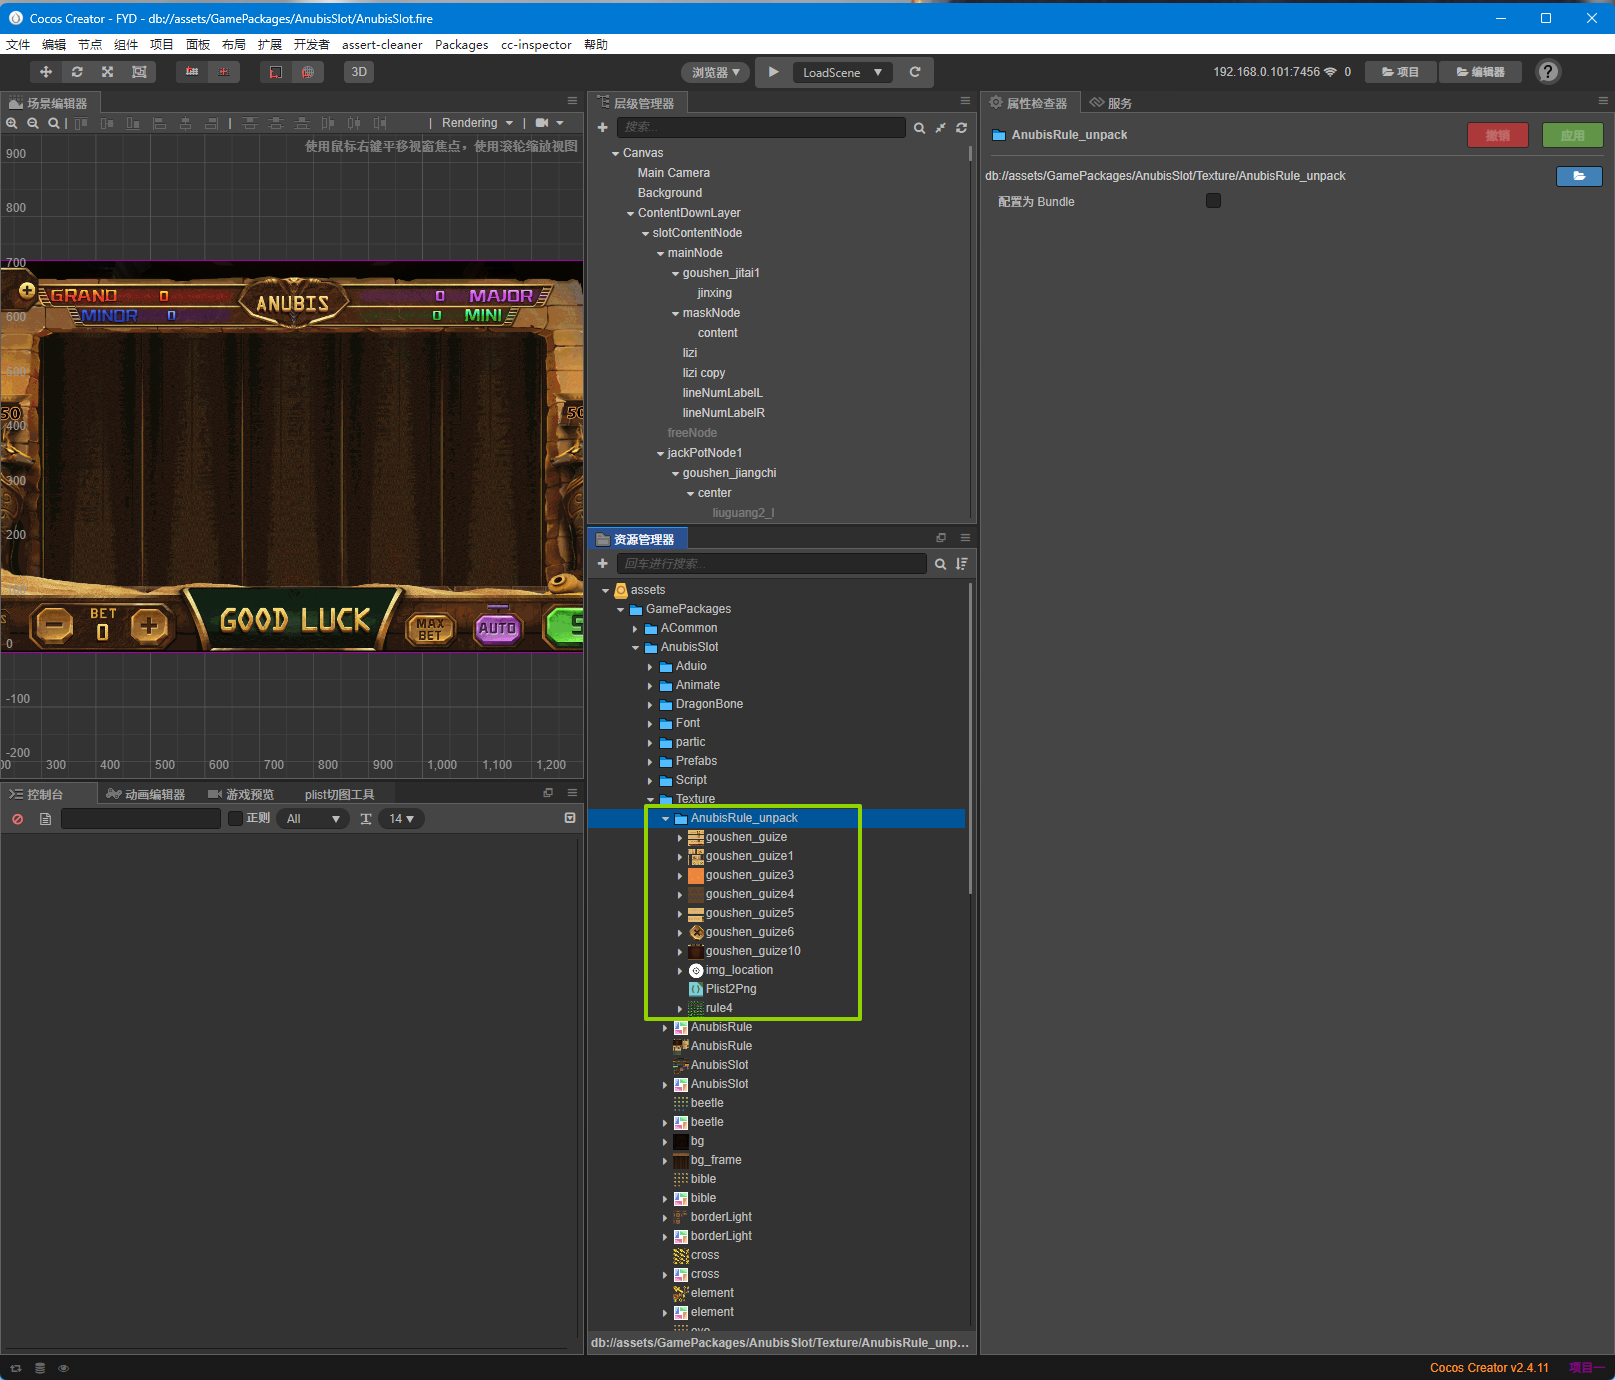Enable the 正则 regex checkbox in console
This screenshot has height=1380, width=1615.
coord(236,819)
